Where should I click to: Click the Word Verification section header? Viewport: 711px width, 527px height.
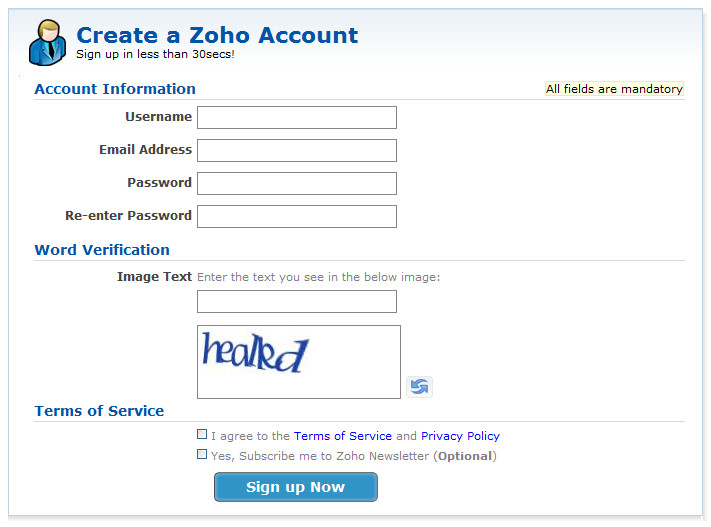pos(102,250)
